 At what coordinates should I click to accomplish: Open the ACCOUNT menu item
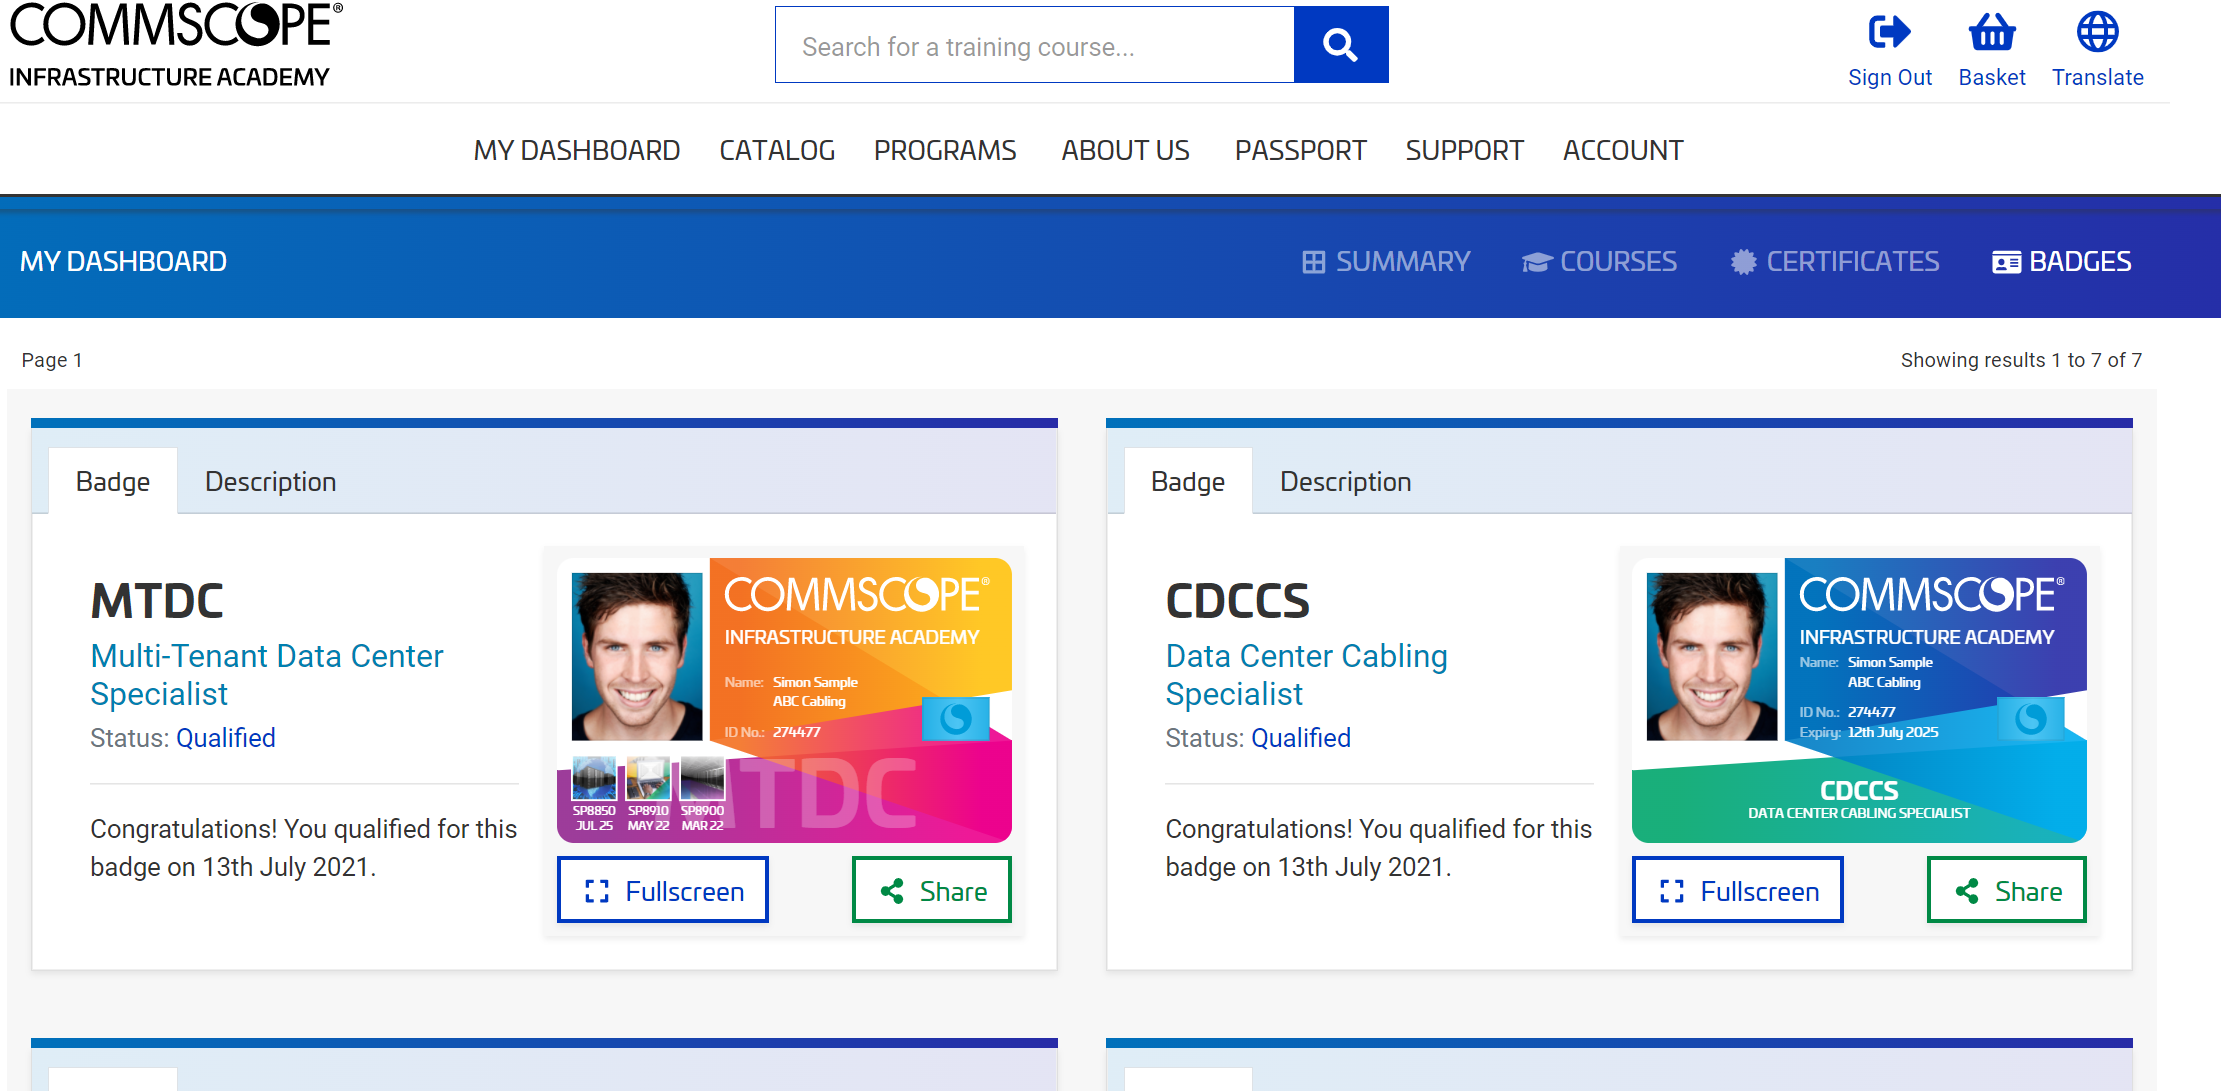1623,150
